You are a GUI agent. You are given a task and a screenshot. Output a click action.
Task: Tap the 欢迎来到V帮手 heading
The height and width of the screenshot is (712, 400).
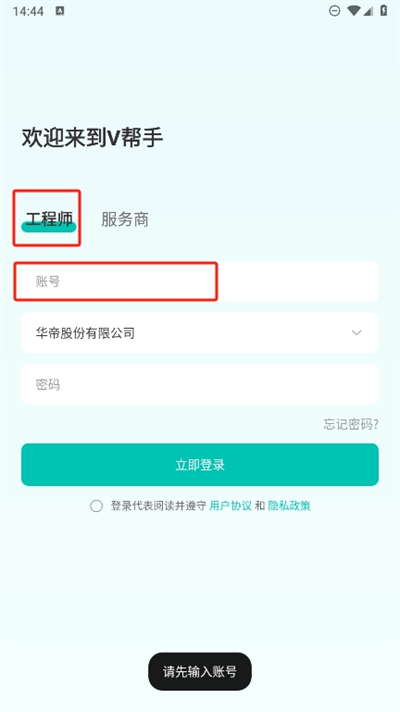point(92,137)
